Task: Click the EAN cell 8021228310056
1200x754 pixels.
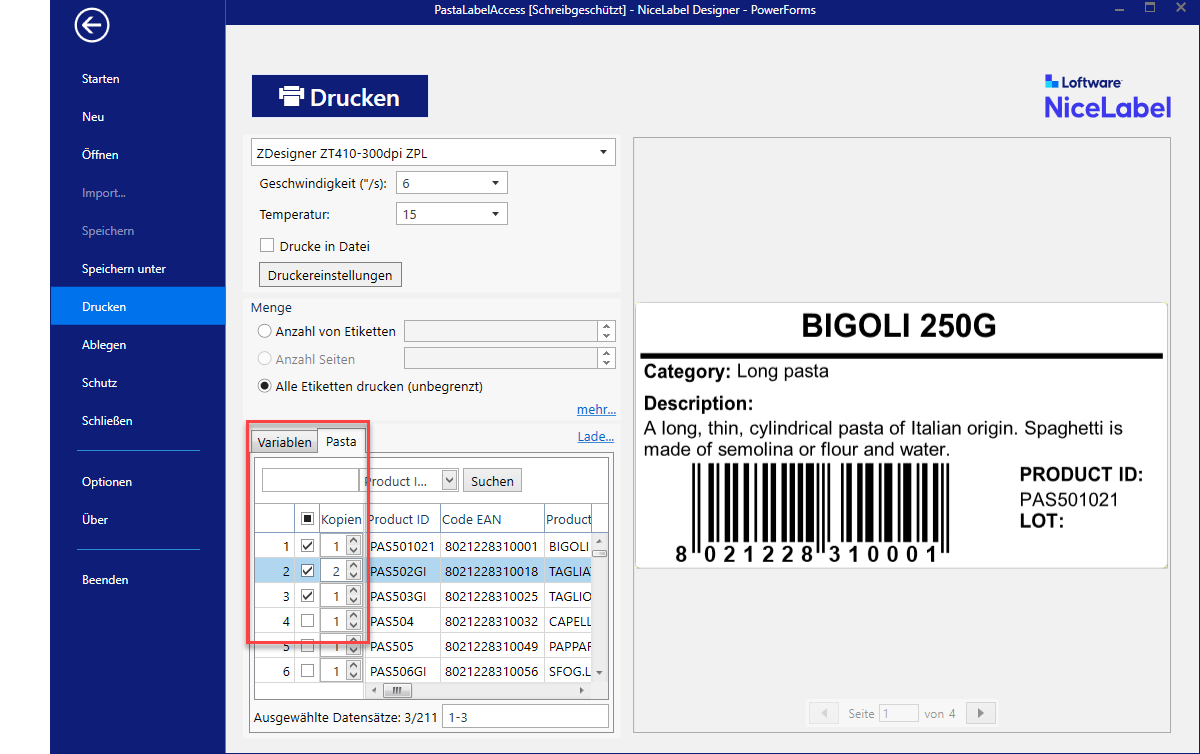Action: pos(492,671)
